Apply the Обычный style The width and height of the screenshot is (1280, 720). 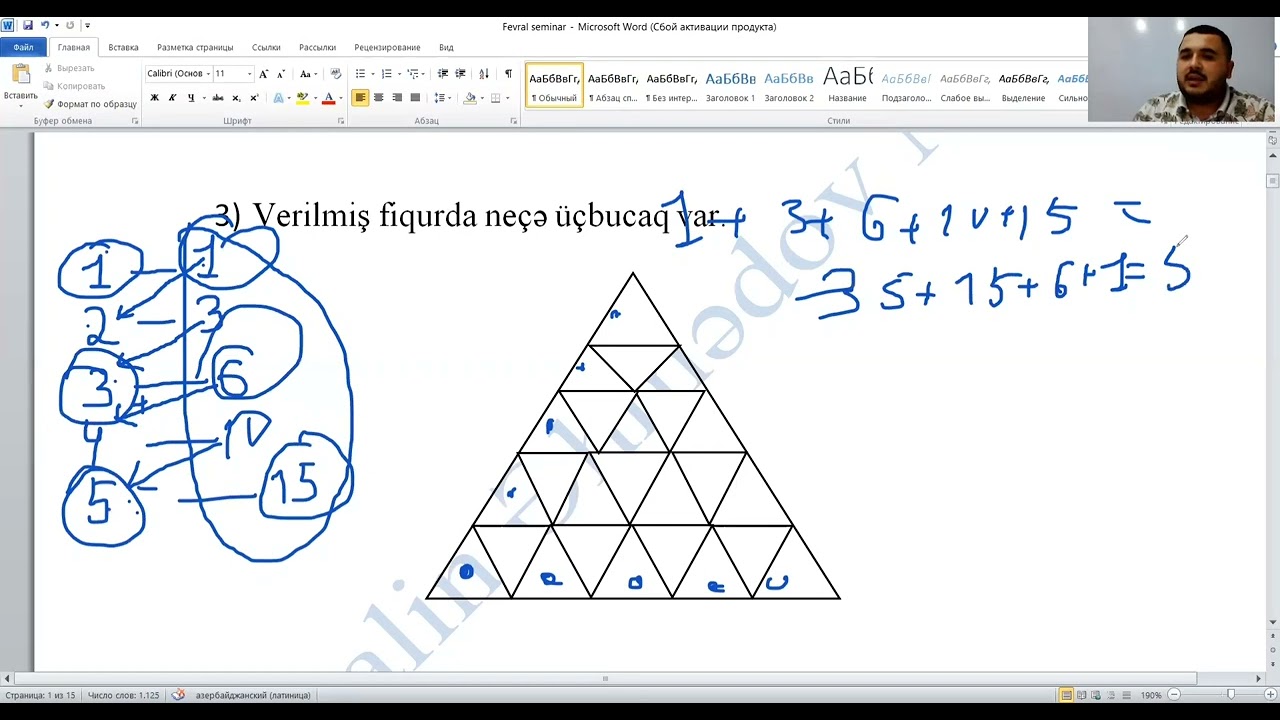point(554,85)
